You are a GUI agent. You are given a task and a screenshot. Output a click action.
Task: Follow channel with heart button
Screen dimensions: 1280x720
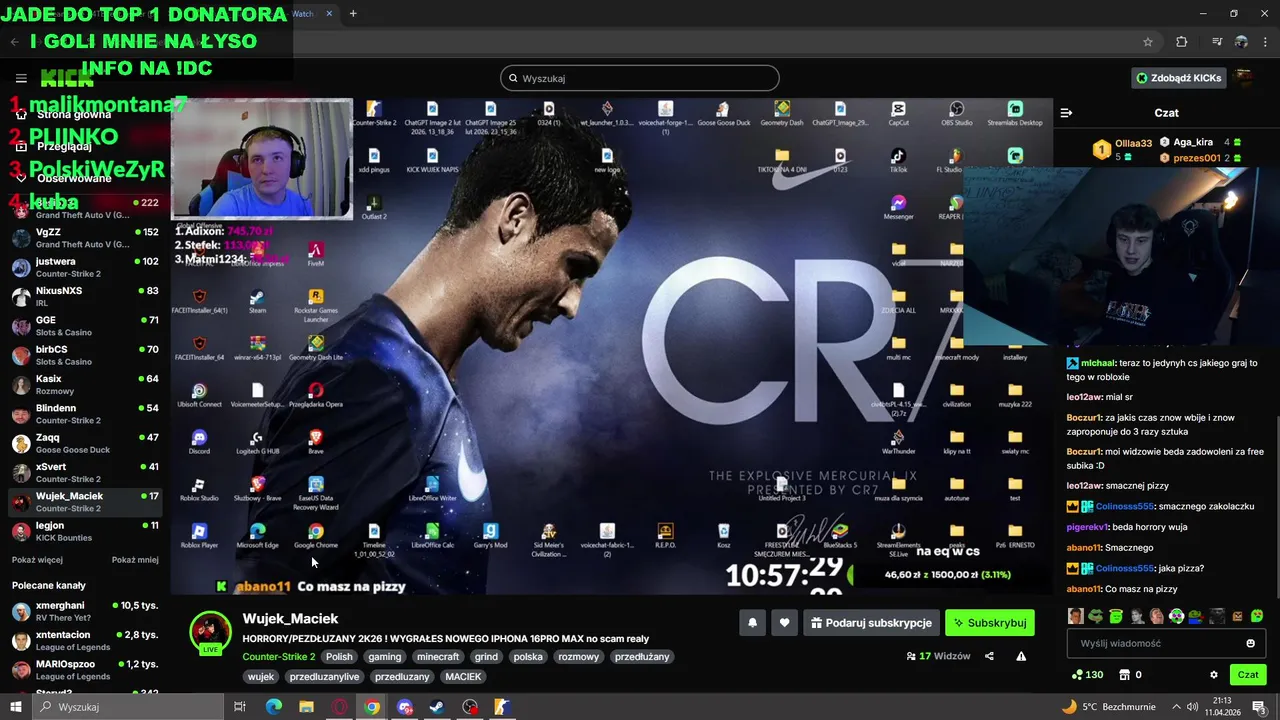coord(784,623)
